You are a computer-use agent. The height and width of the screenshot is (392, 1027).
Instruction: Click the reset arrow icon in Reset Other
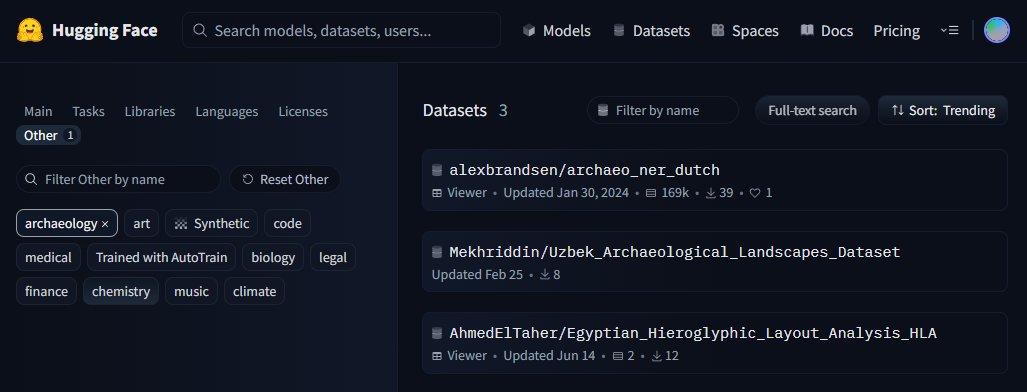(x=248, y=179)
